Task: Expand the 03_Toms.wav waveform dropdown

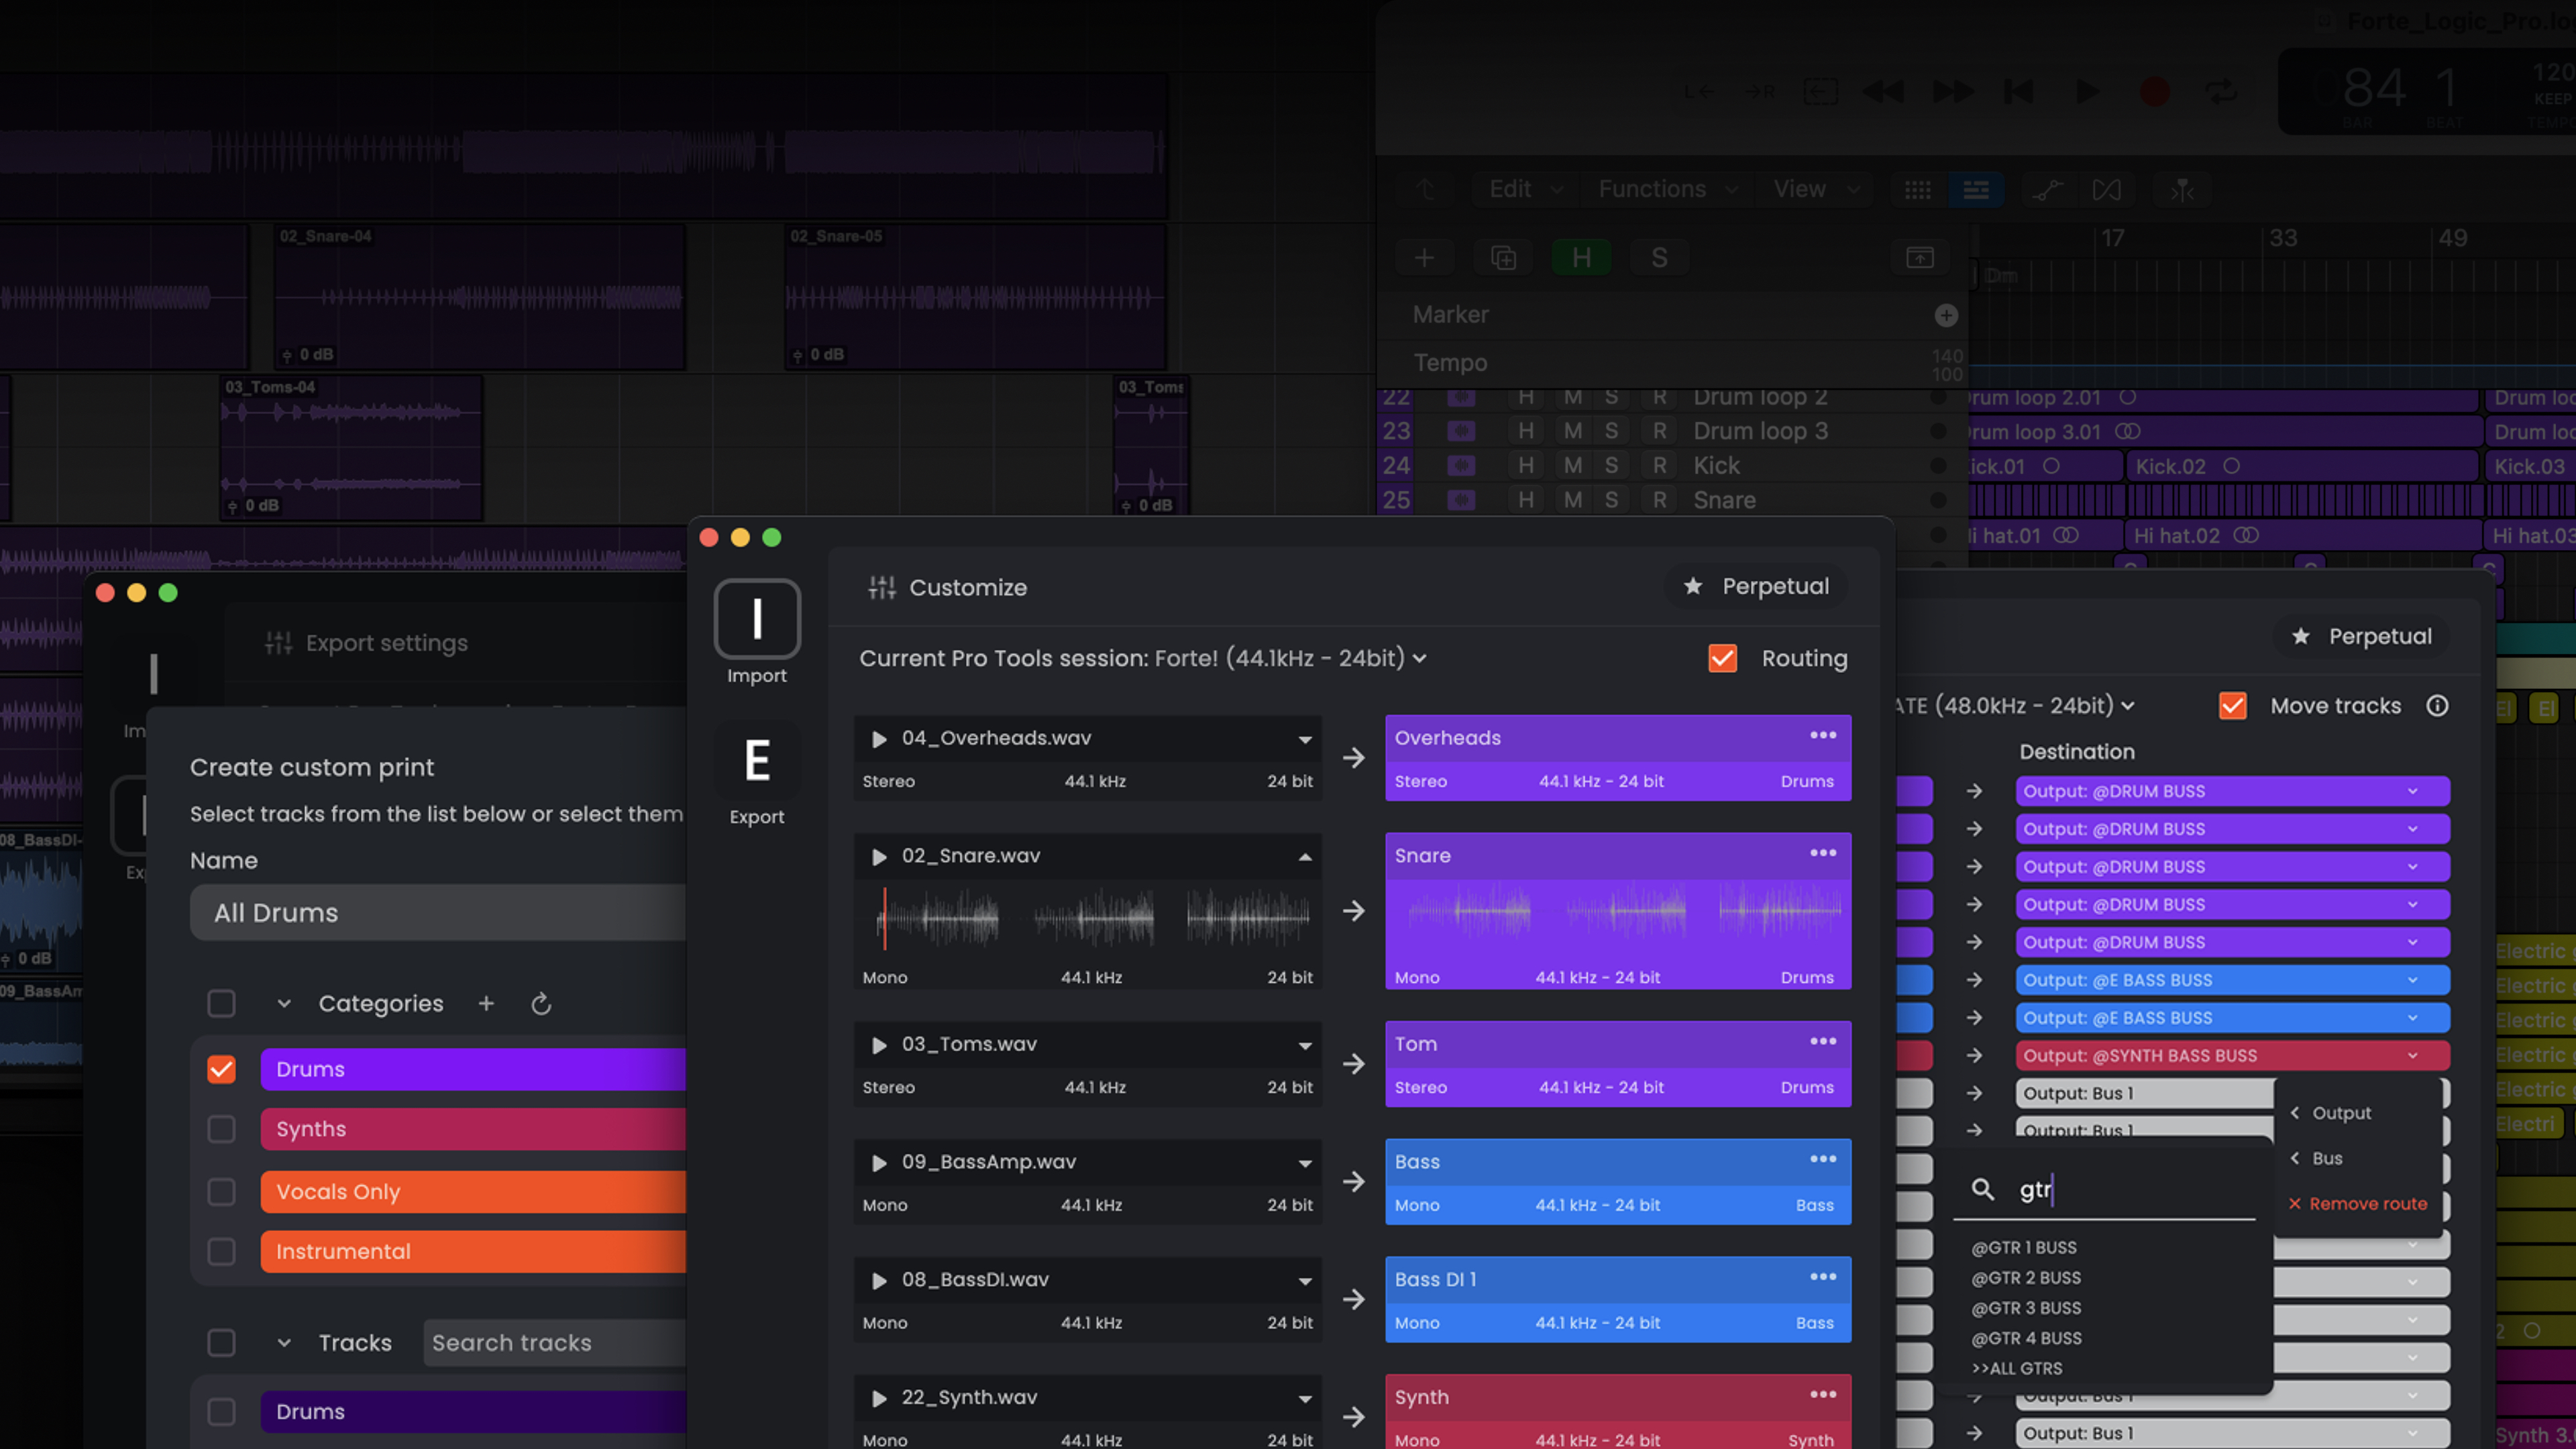Action: (1304, 1045)
